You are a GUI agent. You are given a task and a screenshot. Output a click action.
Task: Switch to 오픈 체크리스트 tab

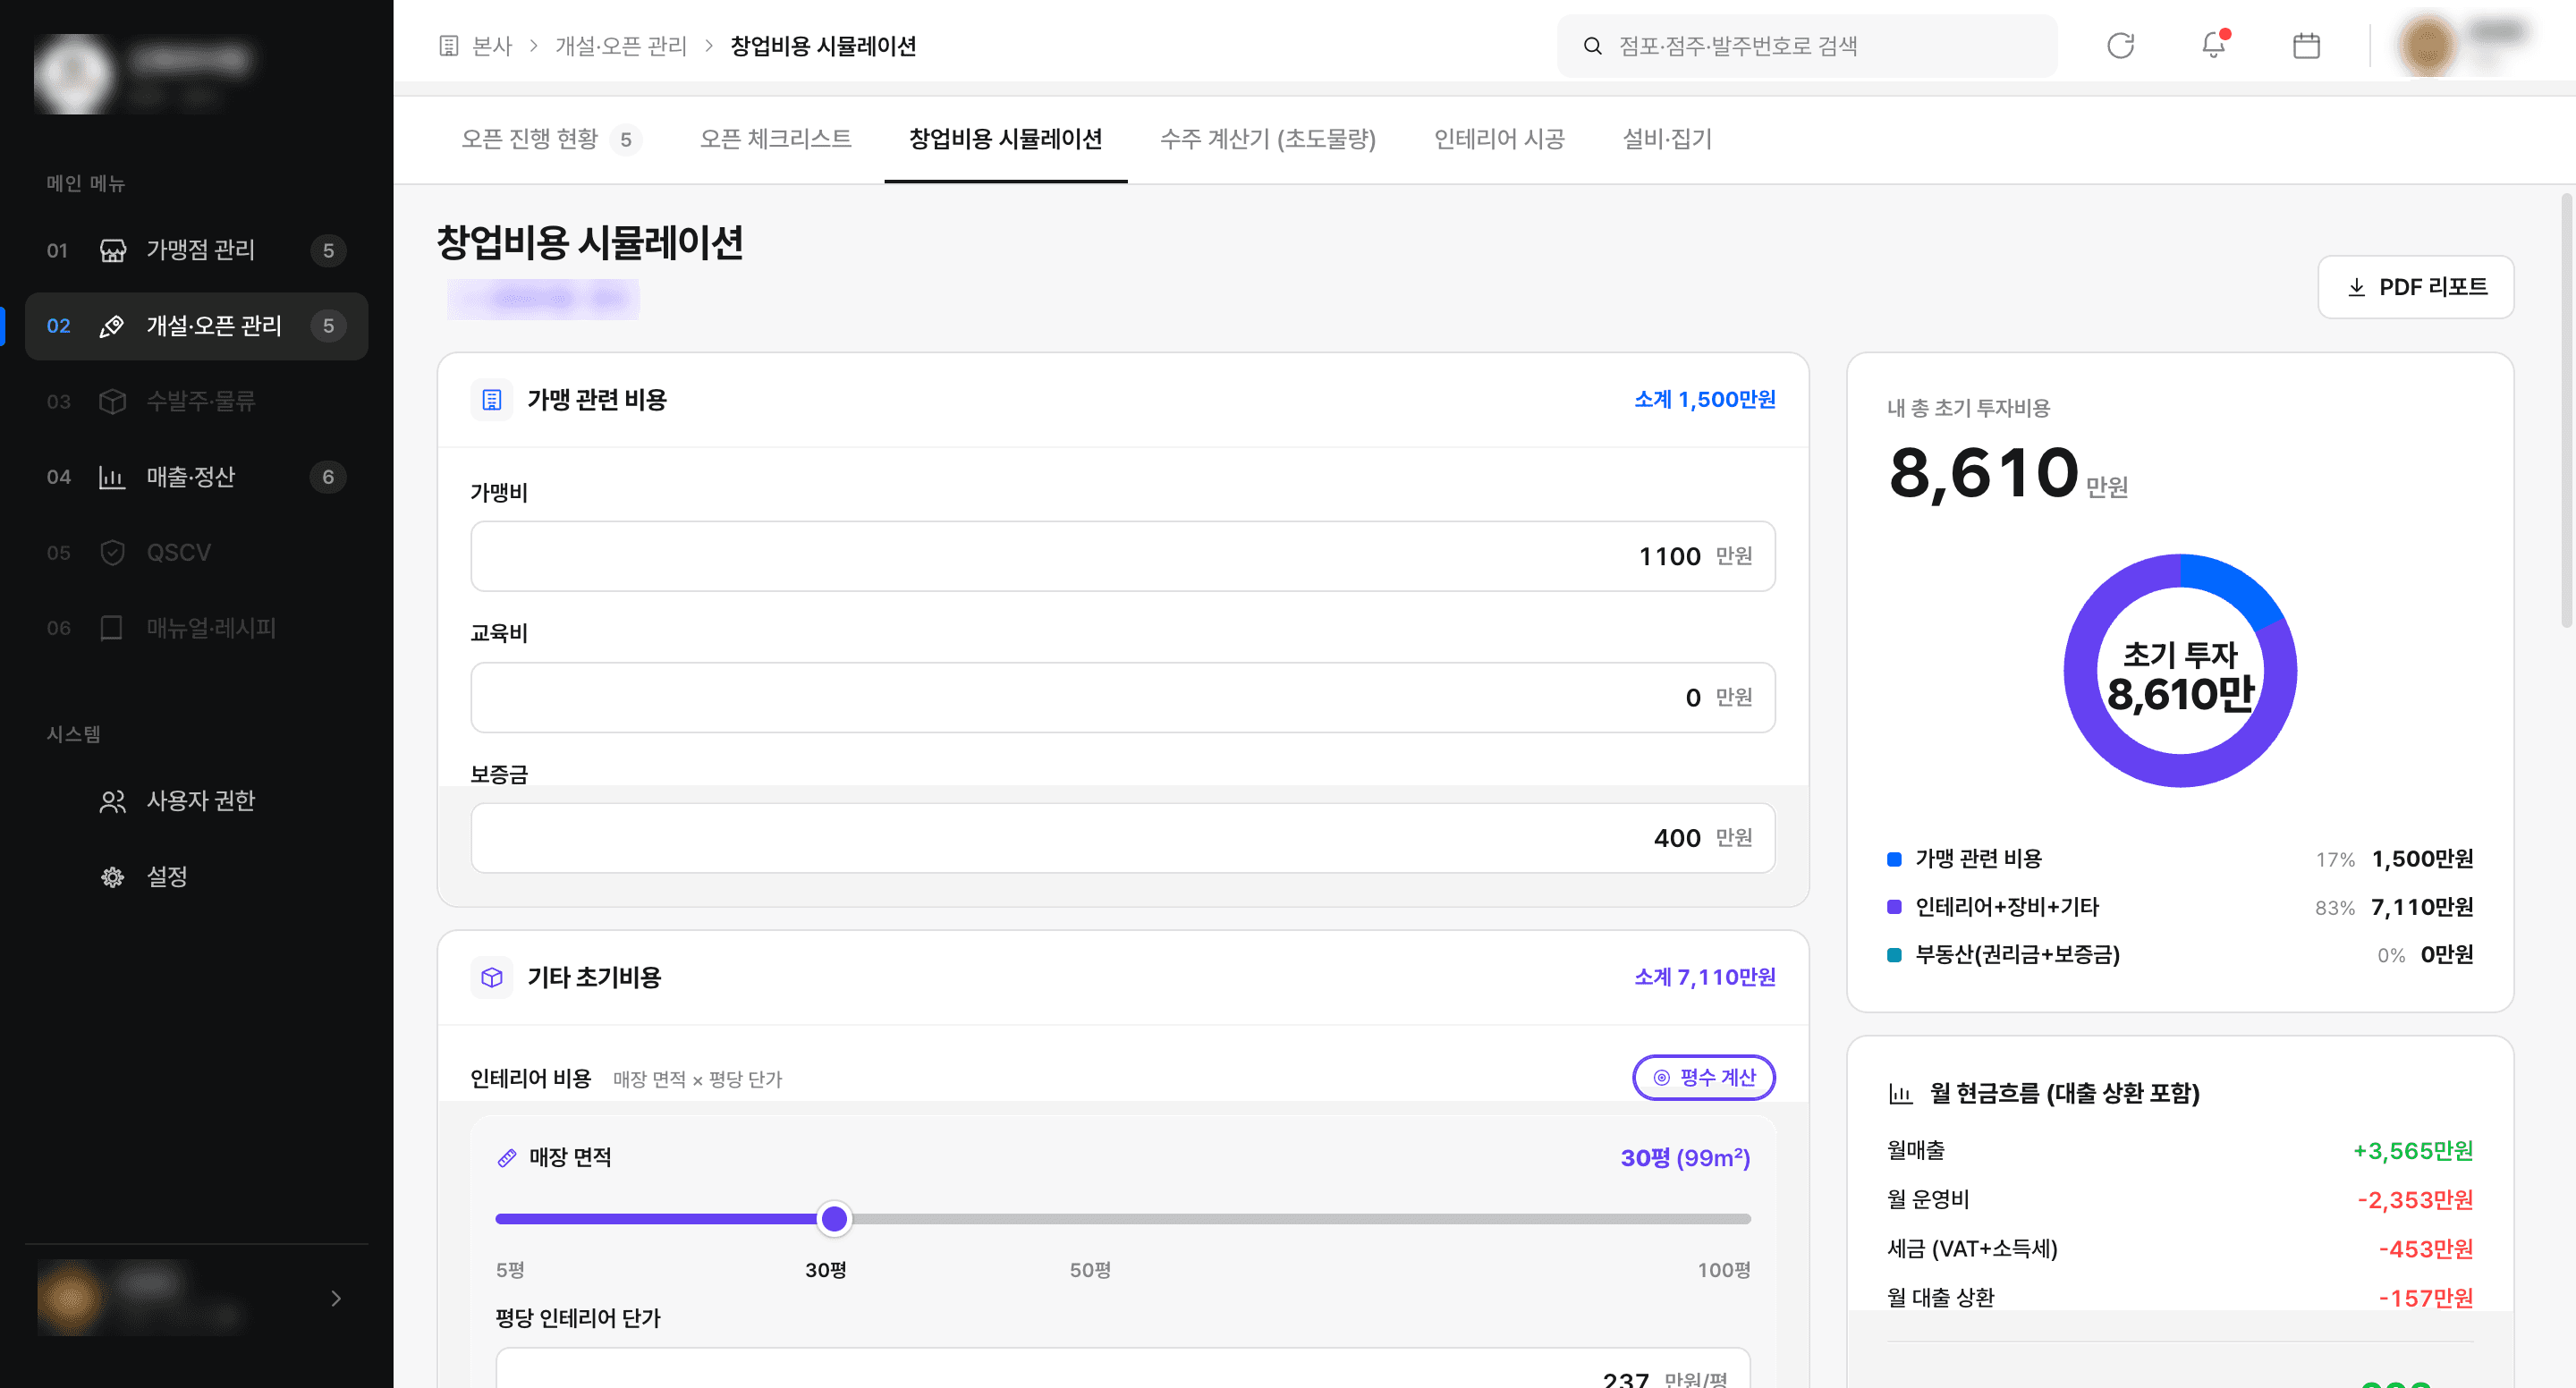pyautogui.click(x=775, y=139)
